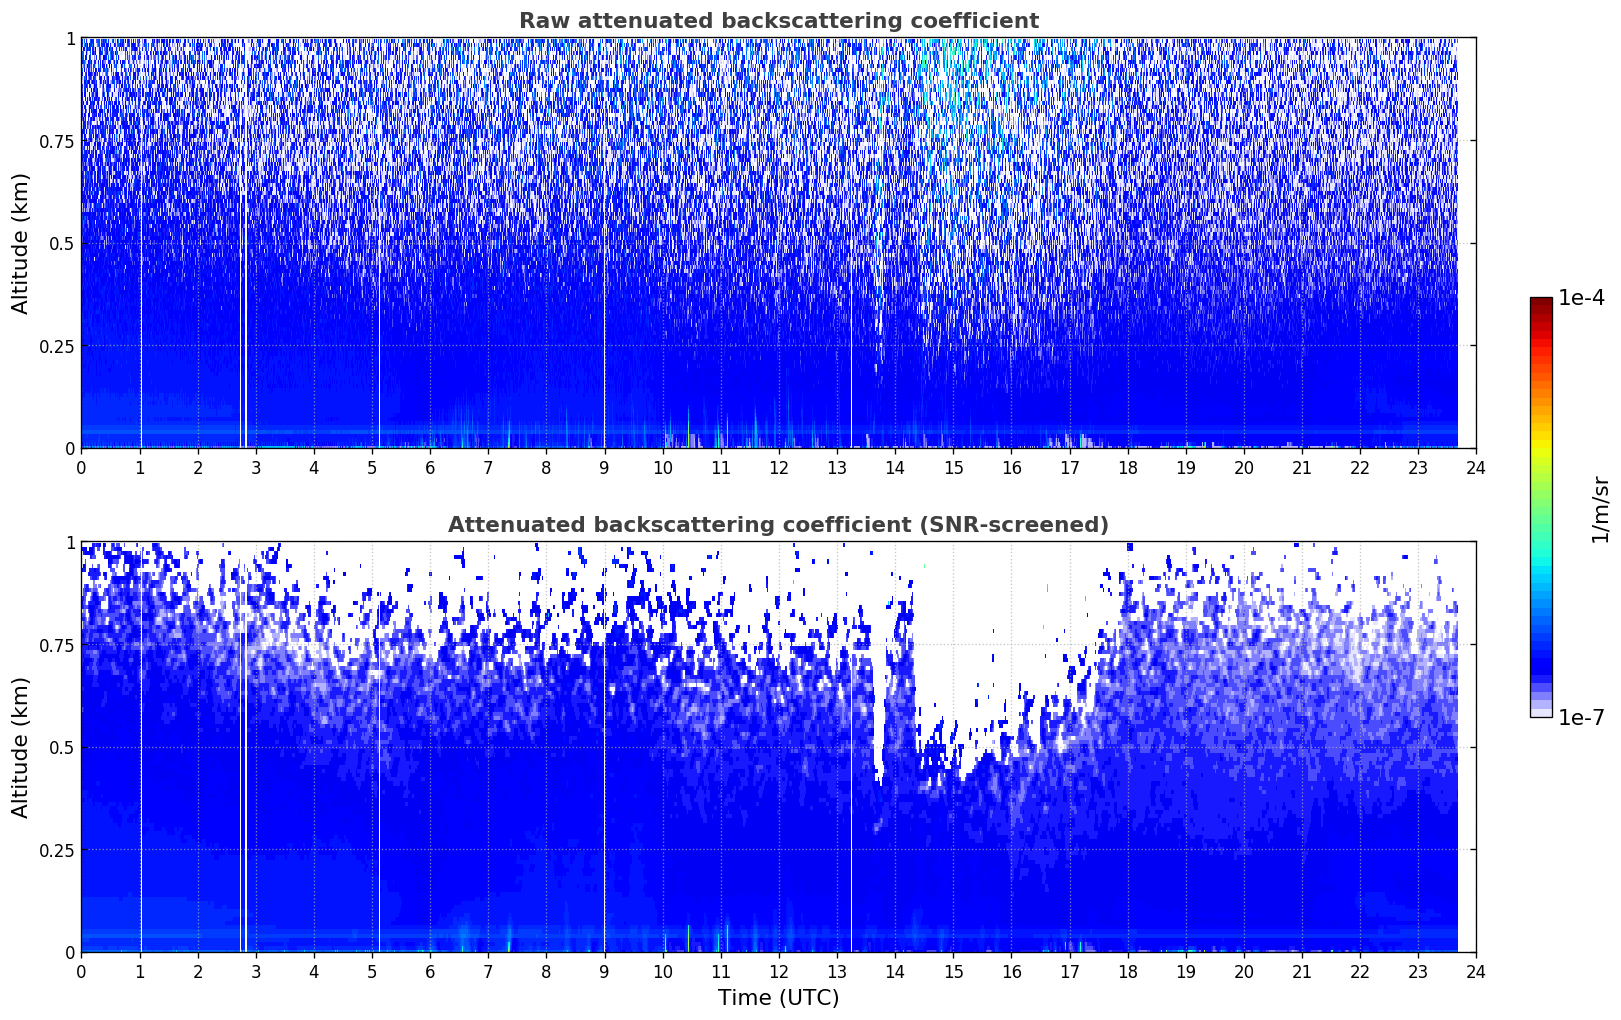1621x1020 pixels.
Task: Click time tick "13" under the SNR-screened plot
Action: tap(837, 971)
